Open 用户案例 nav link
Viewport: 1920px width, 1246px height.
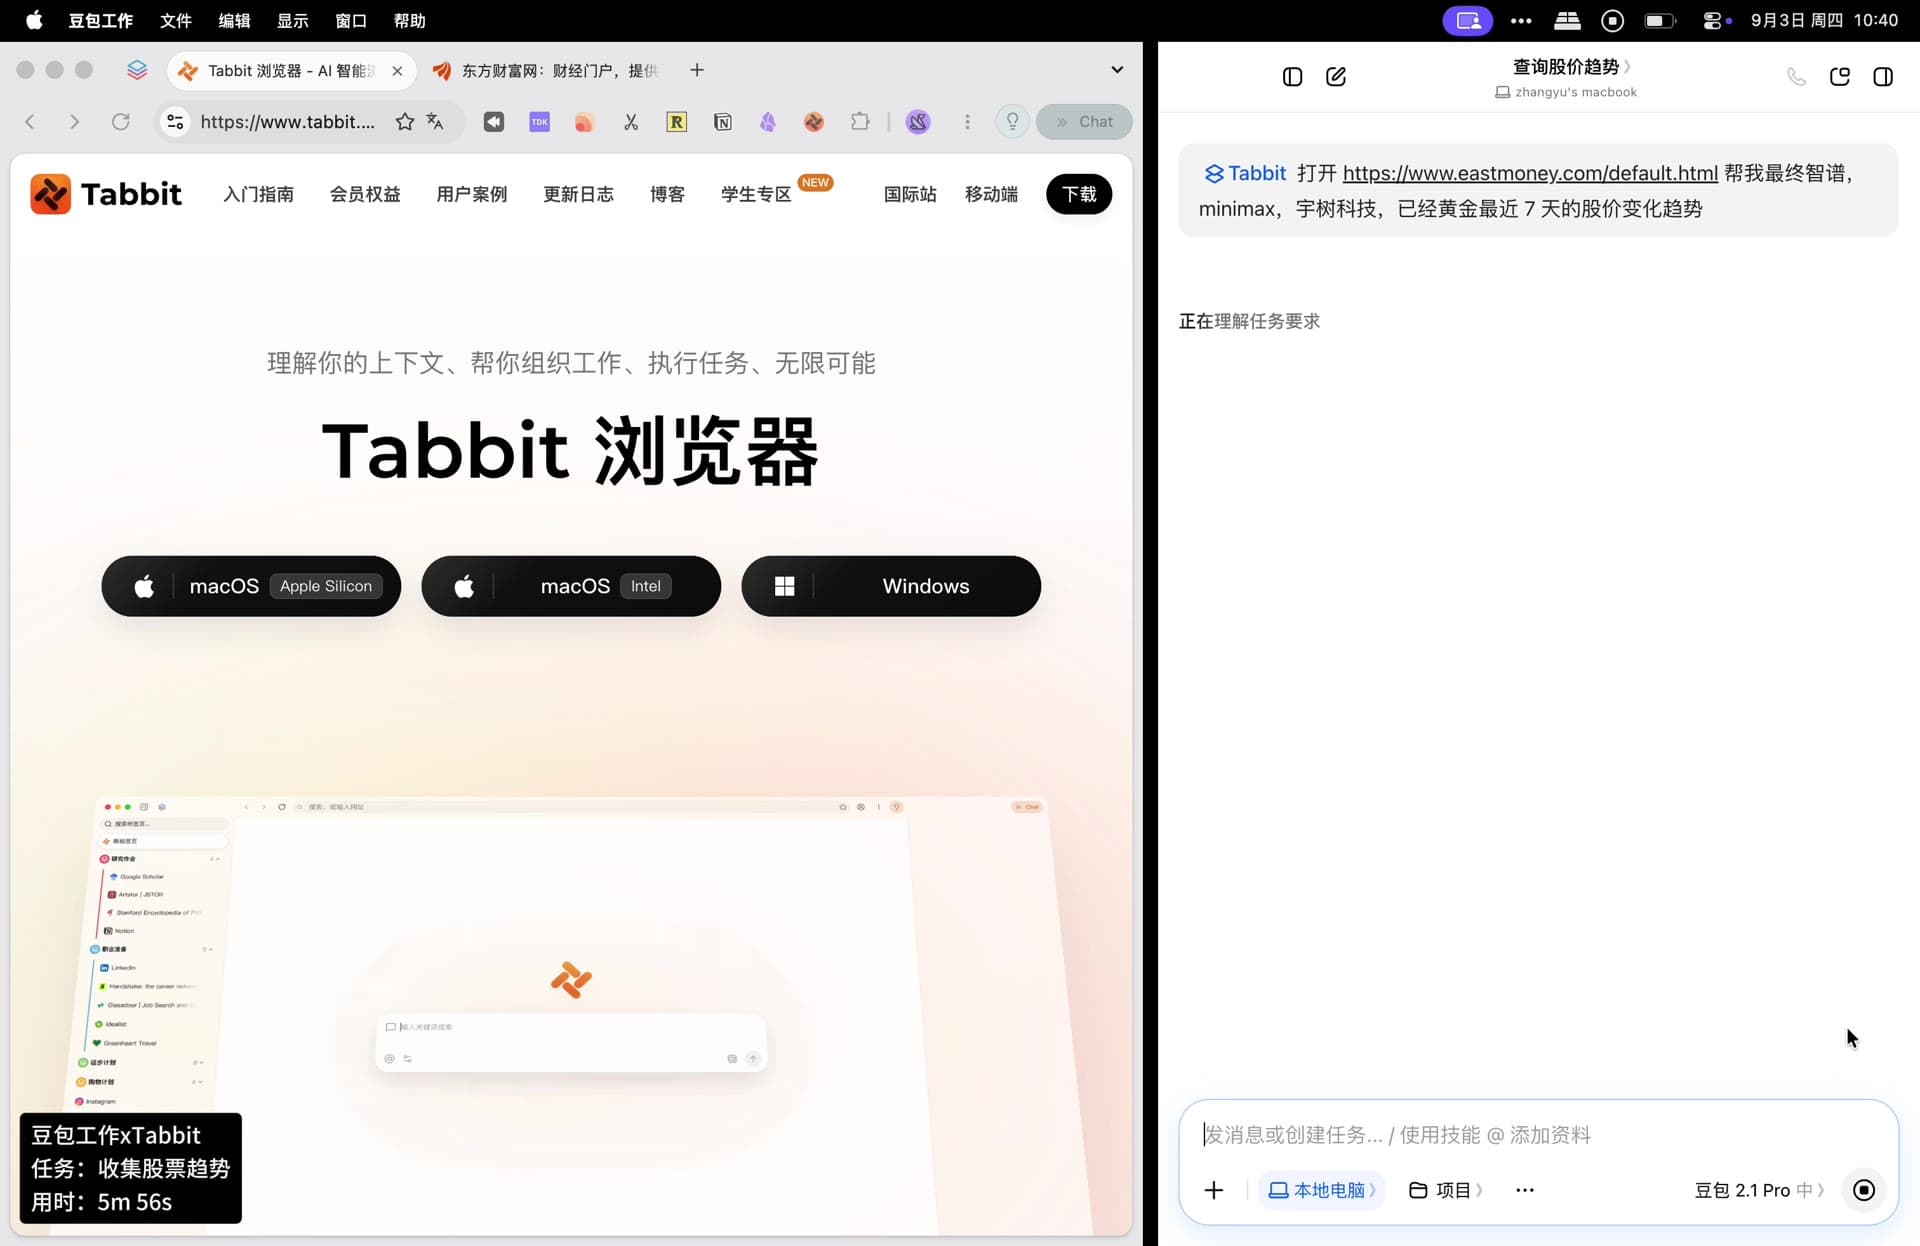pyautogui.click(x=472, y=194)
